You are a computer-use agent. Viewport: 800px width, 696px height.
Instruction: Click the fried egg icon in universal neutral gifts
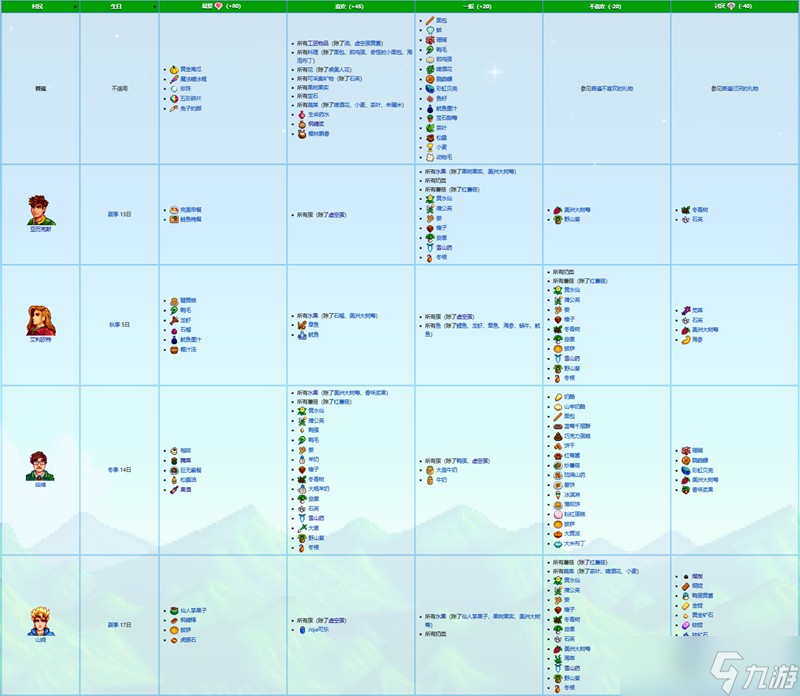pos(430,59)
